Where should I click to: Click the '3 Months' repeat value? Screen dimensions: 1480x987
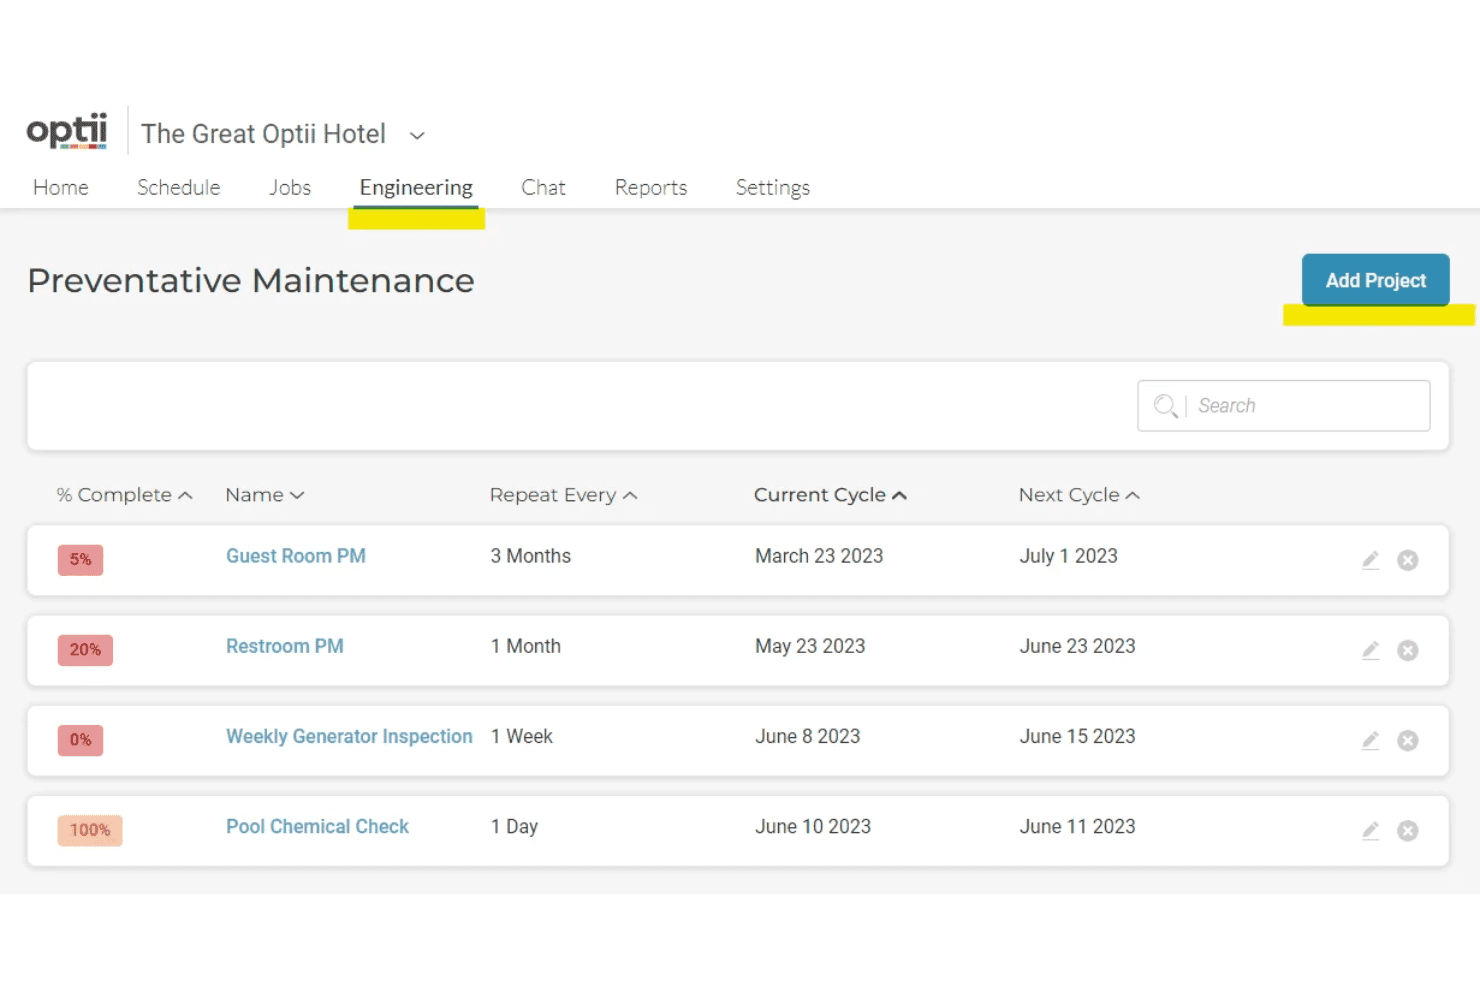tap(530, 556)
